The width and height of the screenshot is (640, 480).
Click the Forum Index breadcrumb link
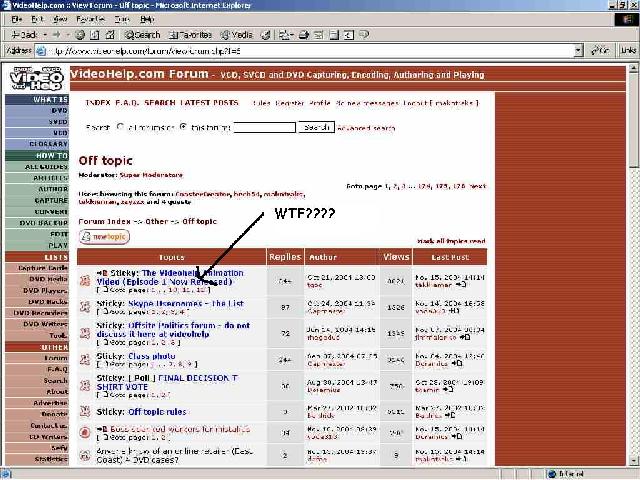coord(104,222)
